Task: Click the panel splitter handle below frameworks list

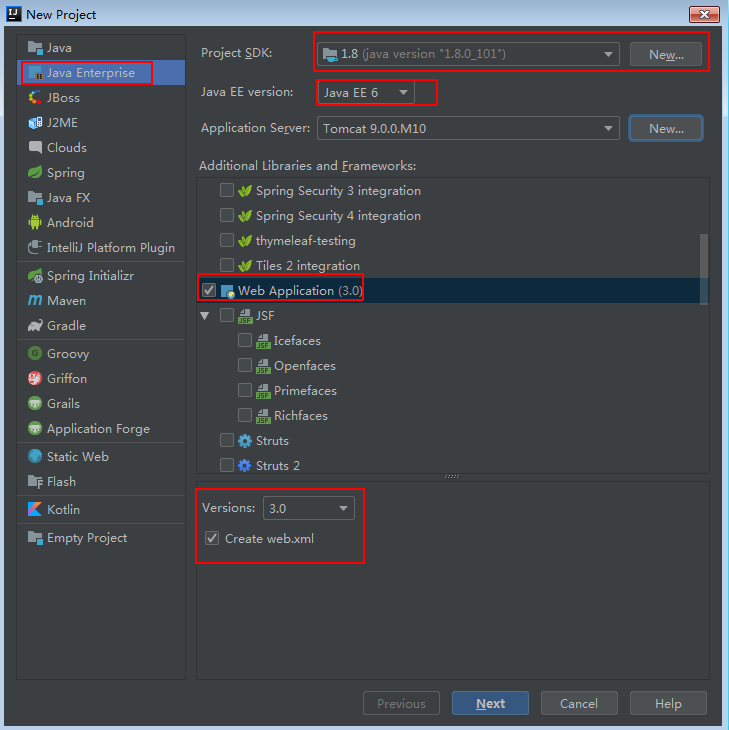Action: [x=452, y=477]
